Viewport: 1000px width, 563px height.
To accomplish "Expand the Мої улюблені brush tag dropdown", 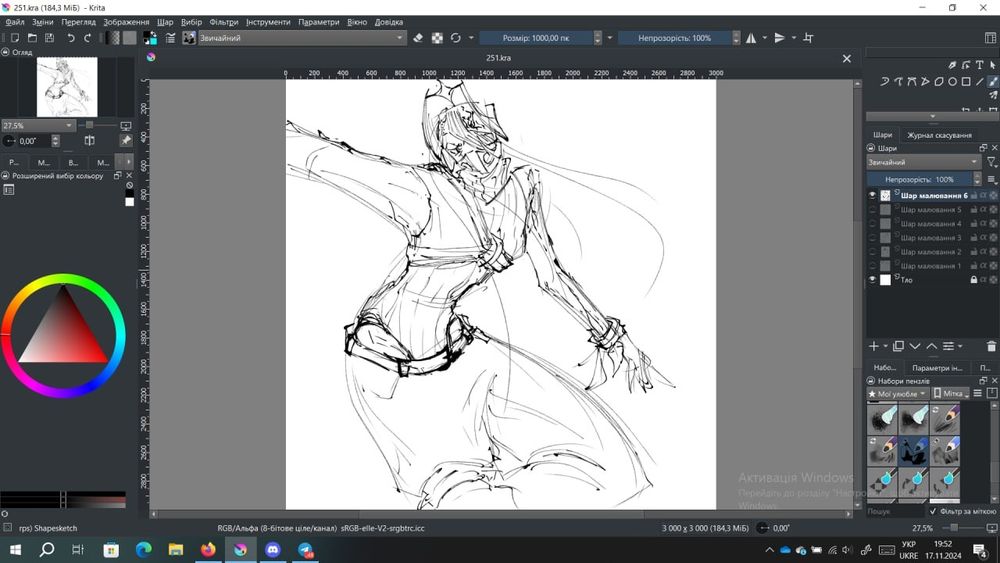I will click(897, 394).
